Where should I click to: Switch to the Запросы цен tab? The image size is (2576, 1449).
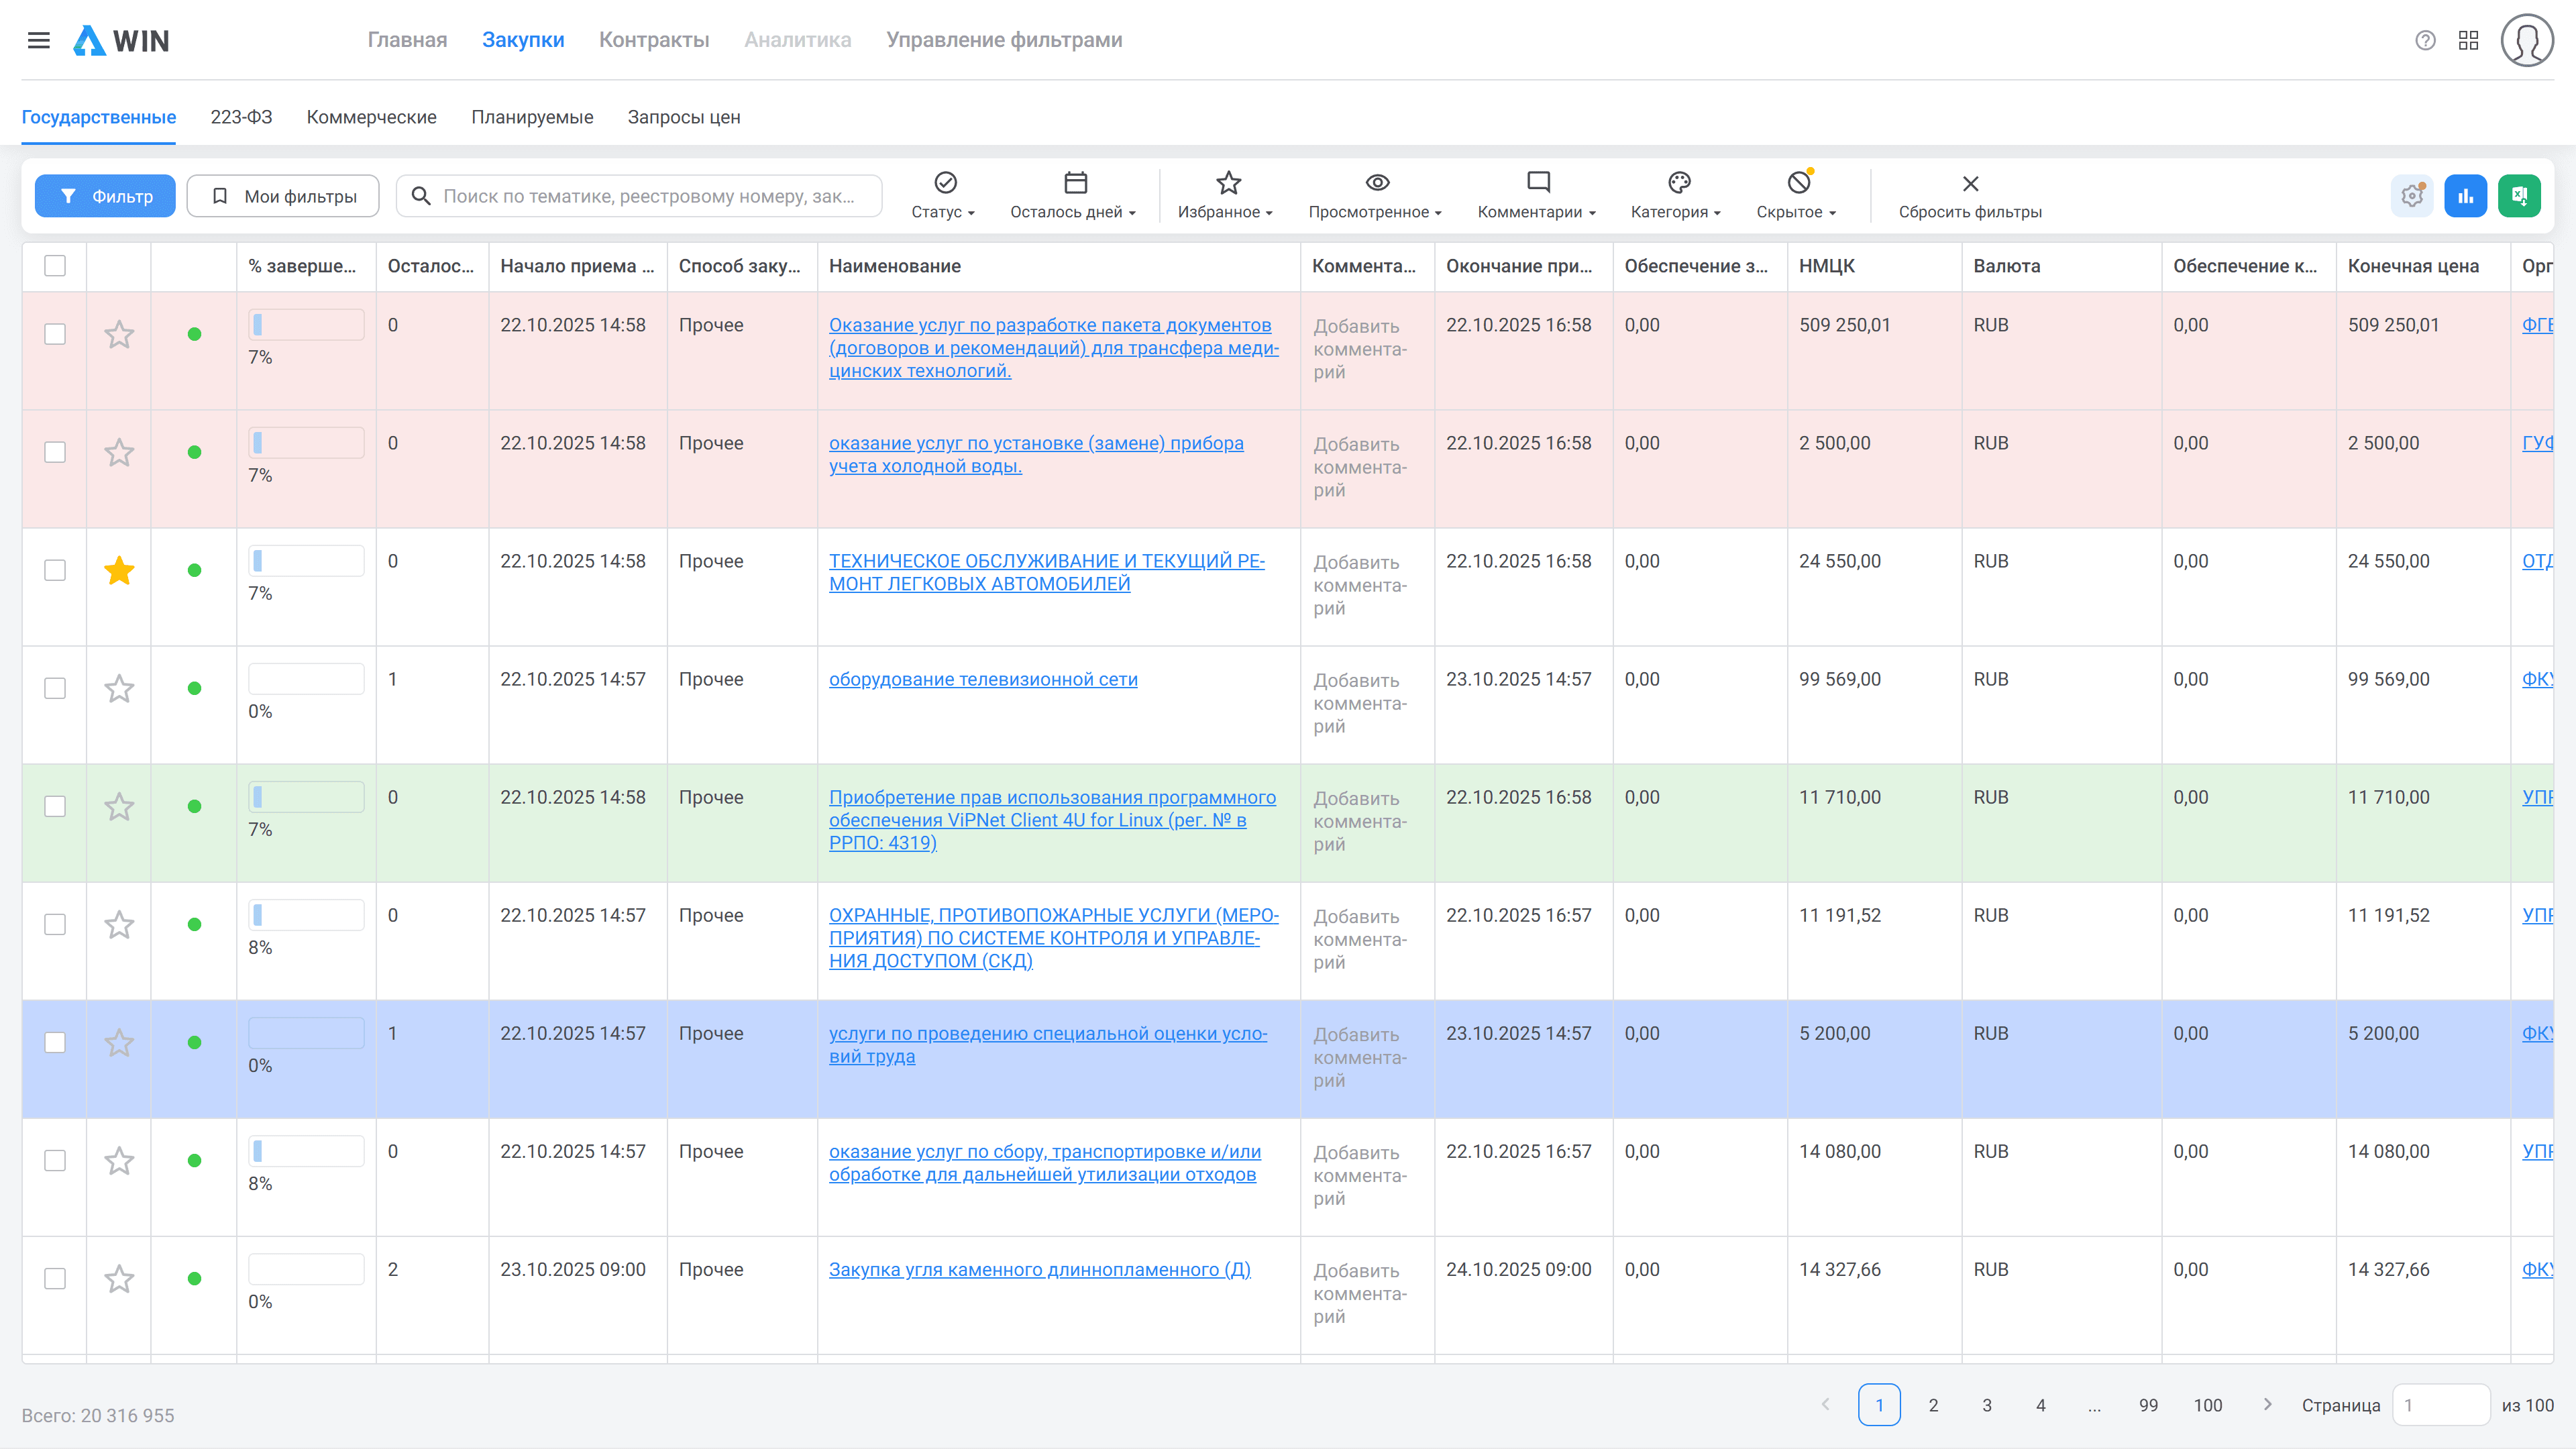pyautogui.click(x=684, y=117)
